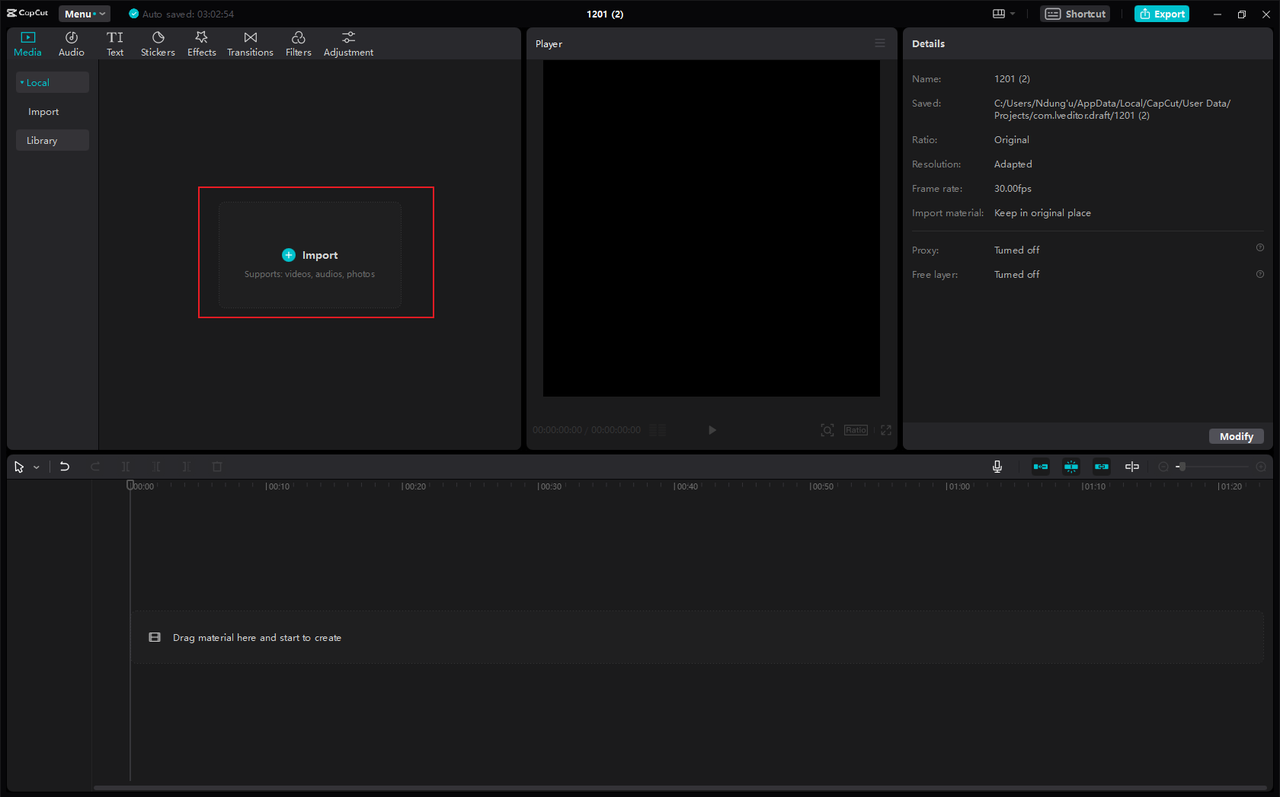Toggle linkage option on timeline
This screenshot has height=797, width=1280.
tap(1101, 467)
